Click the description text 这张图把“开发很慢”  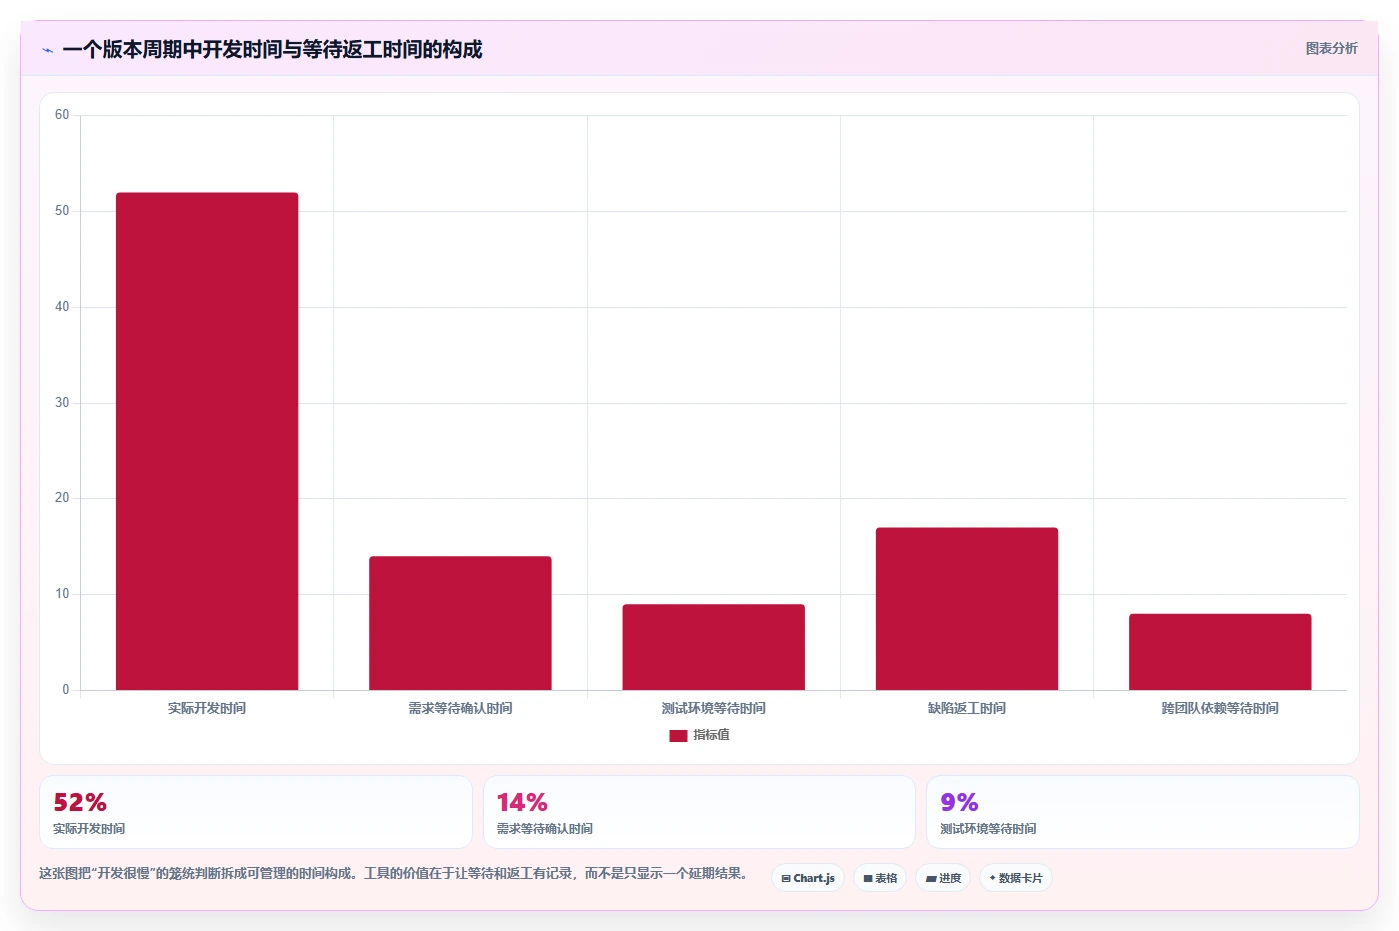(393, 873)
